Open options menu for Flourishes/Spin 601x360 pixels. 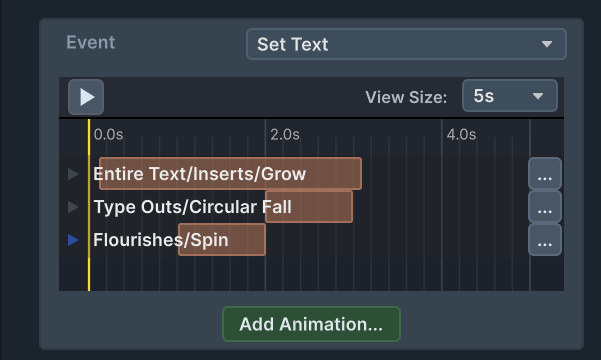coord(545,240)
